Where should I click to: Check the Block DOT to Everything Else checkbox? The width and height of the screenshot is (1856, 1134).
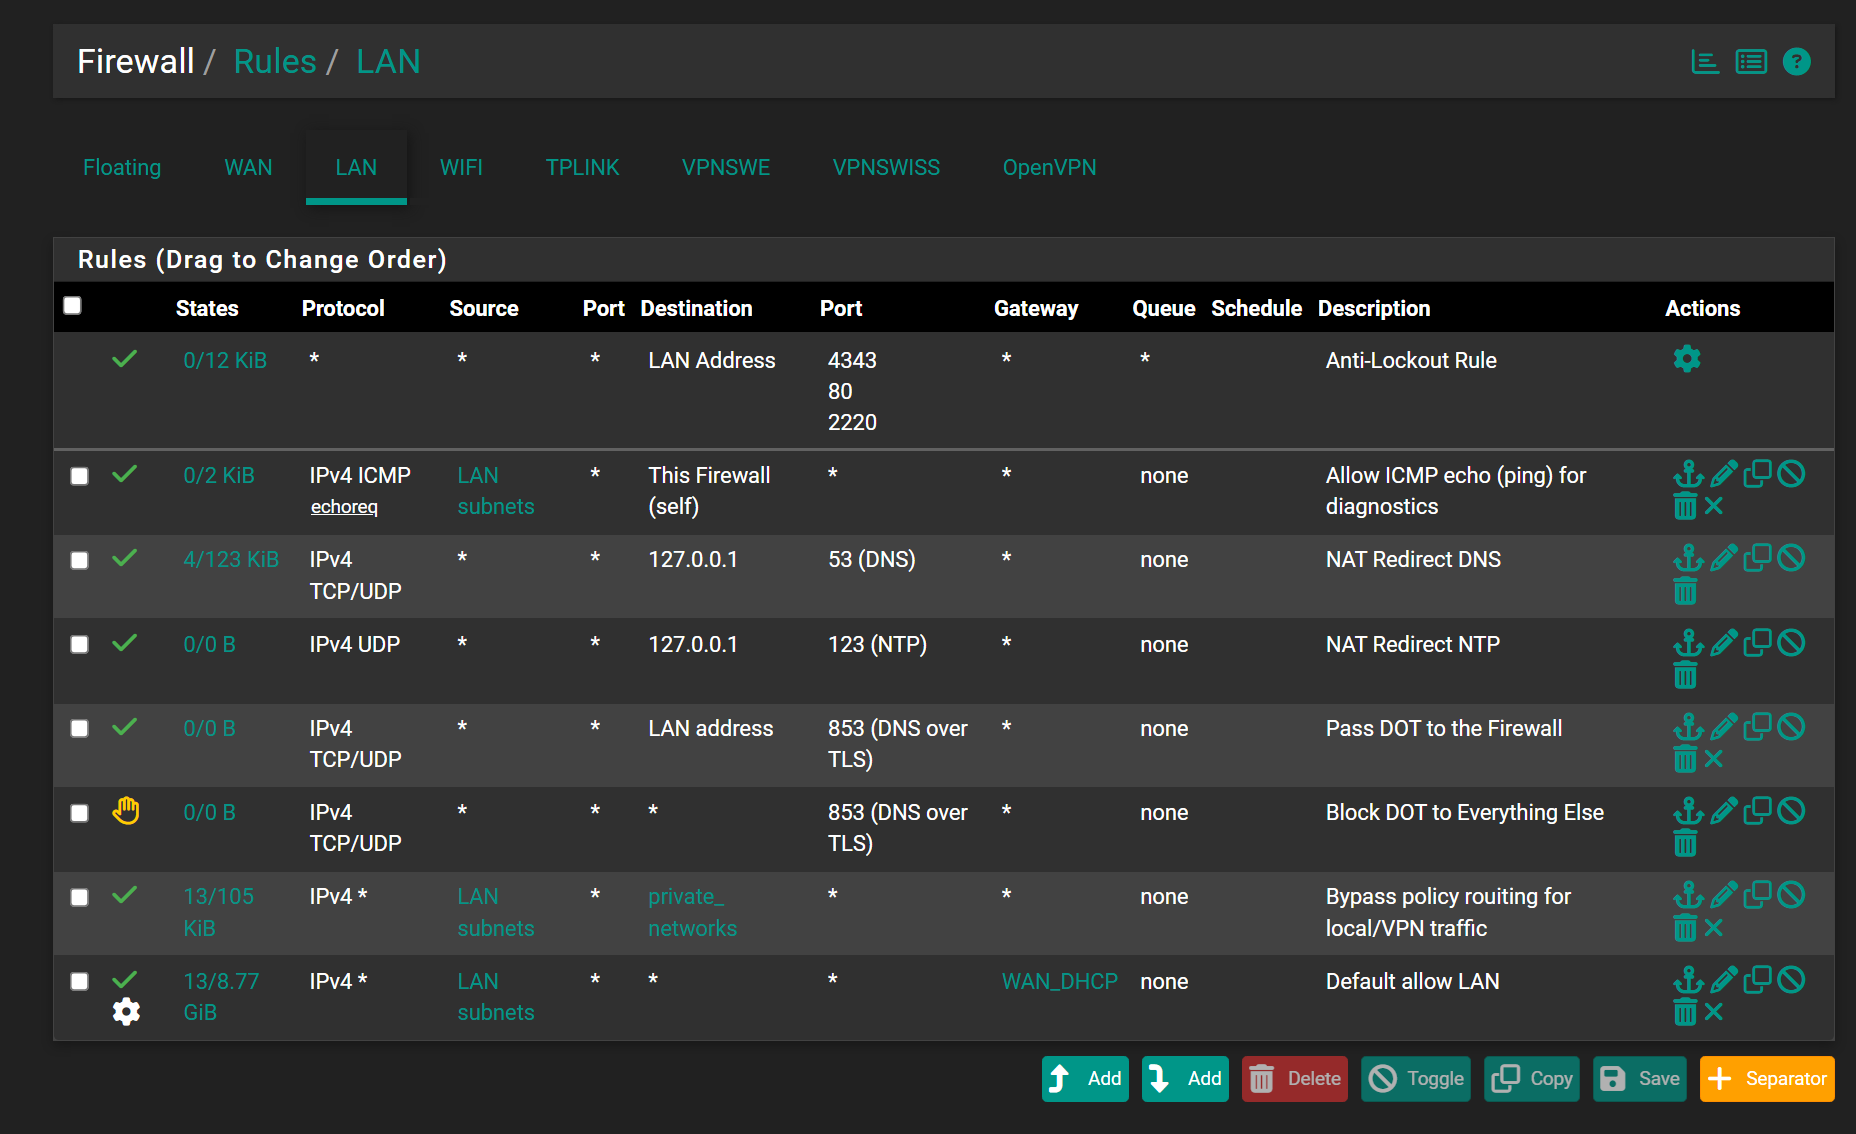pos(79,813)
